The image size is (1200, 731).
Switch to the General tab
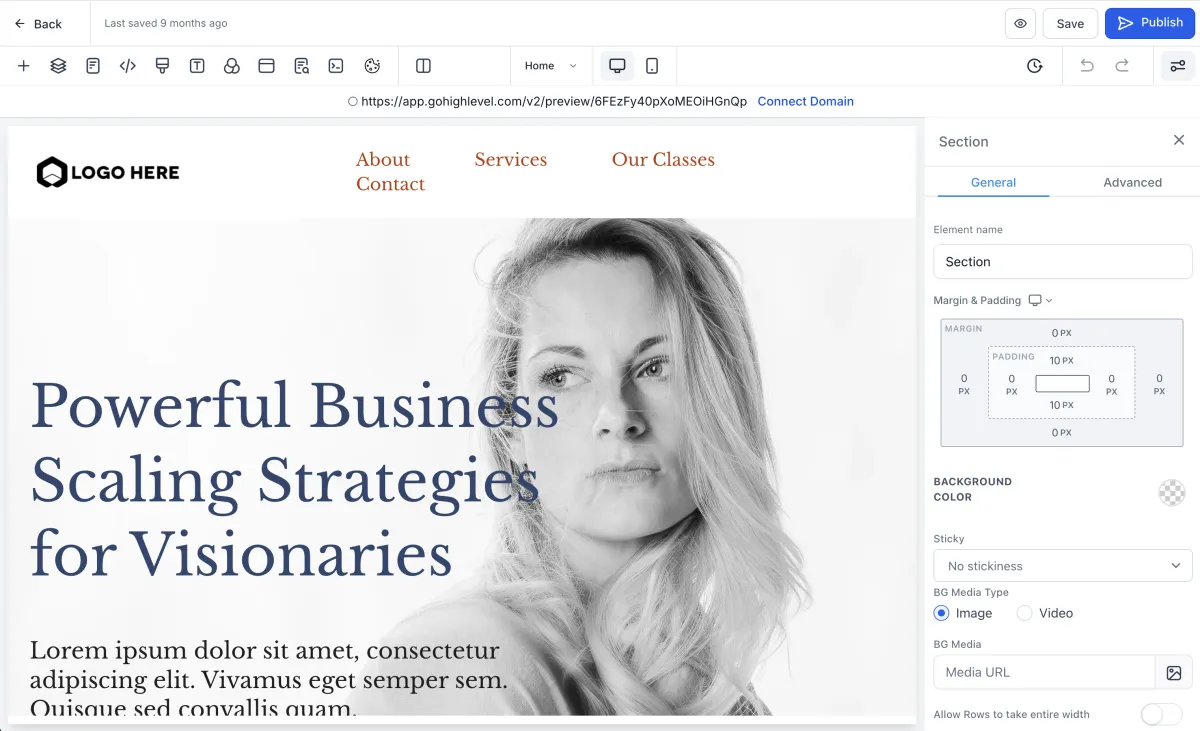[x=993, y=182]
